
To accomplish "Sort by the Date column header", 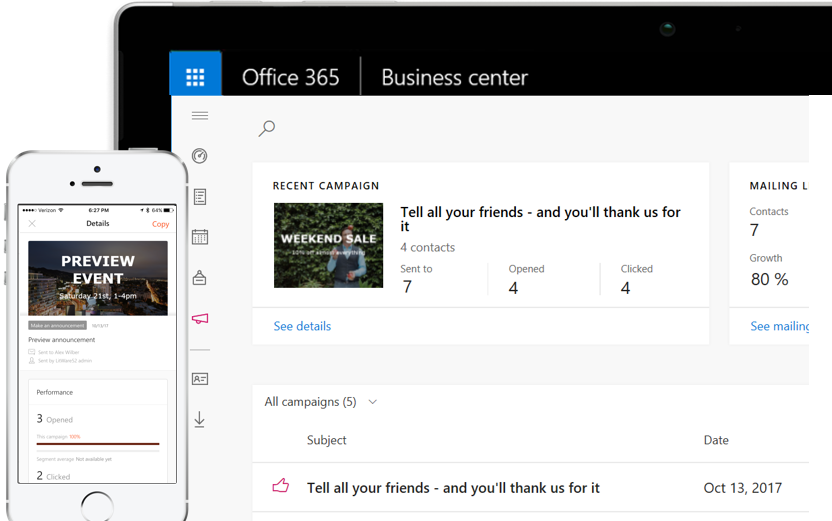I will pyautogui.click(x=716, y=440).
